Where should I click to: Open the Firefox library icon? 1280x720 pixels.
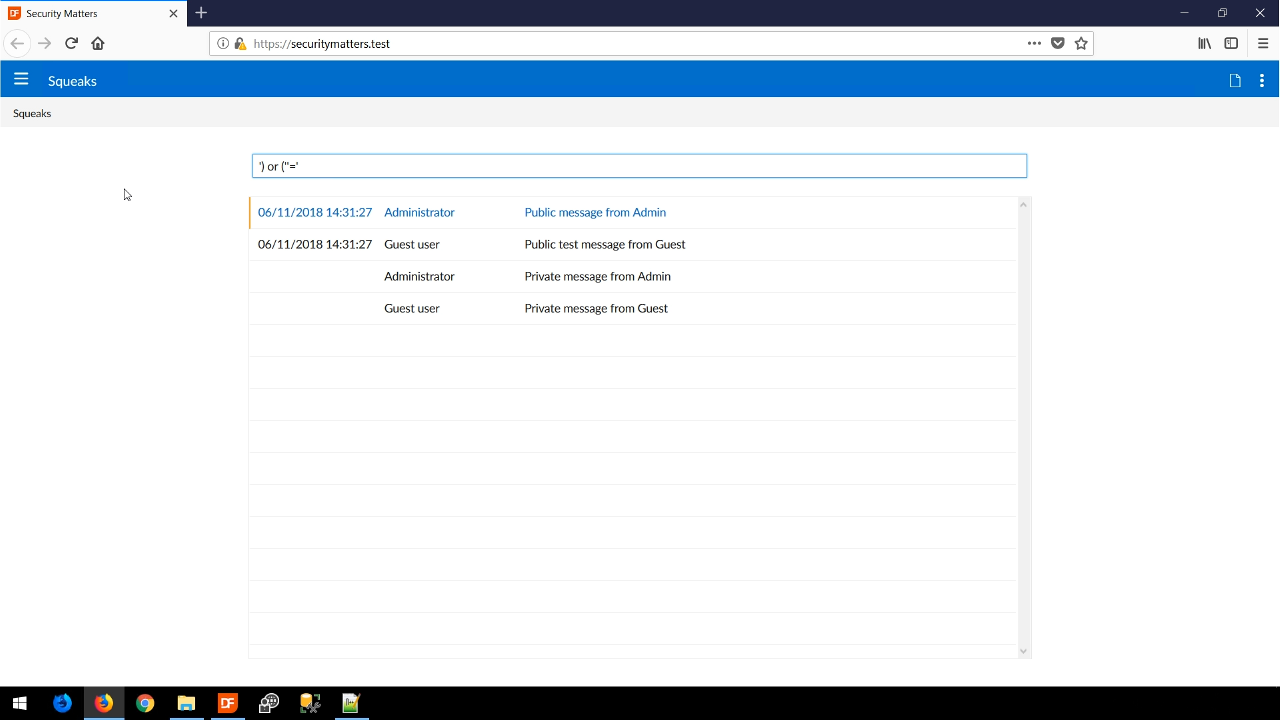pos(1205,43)
